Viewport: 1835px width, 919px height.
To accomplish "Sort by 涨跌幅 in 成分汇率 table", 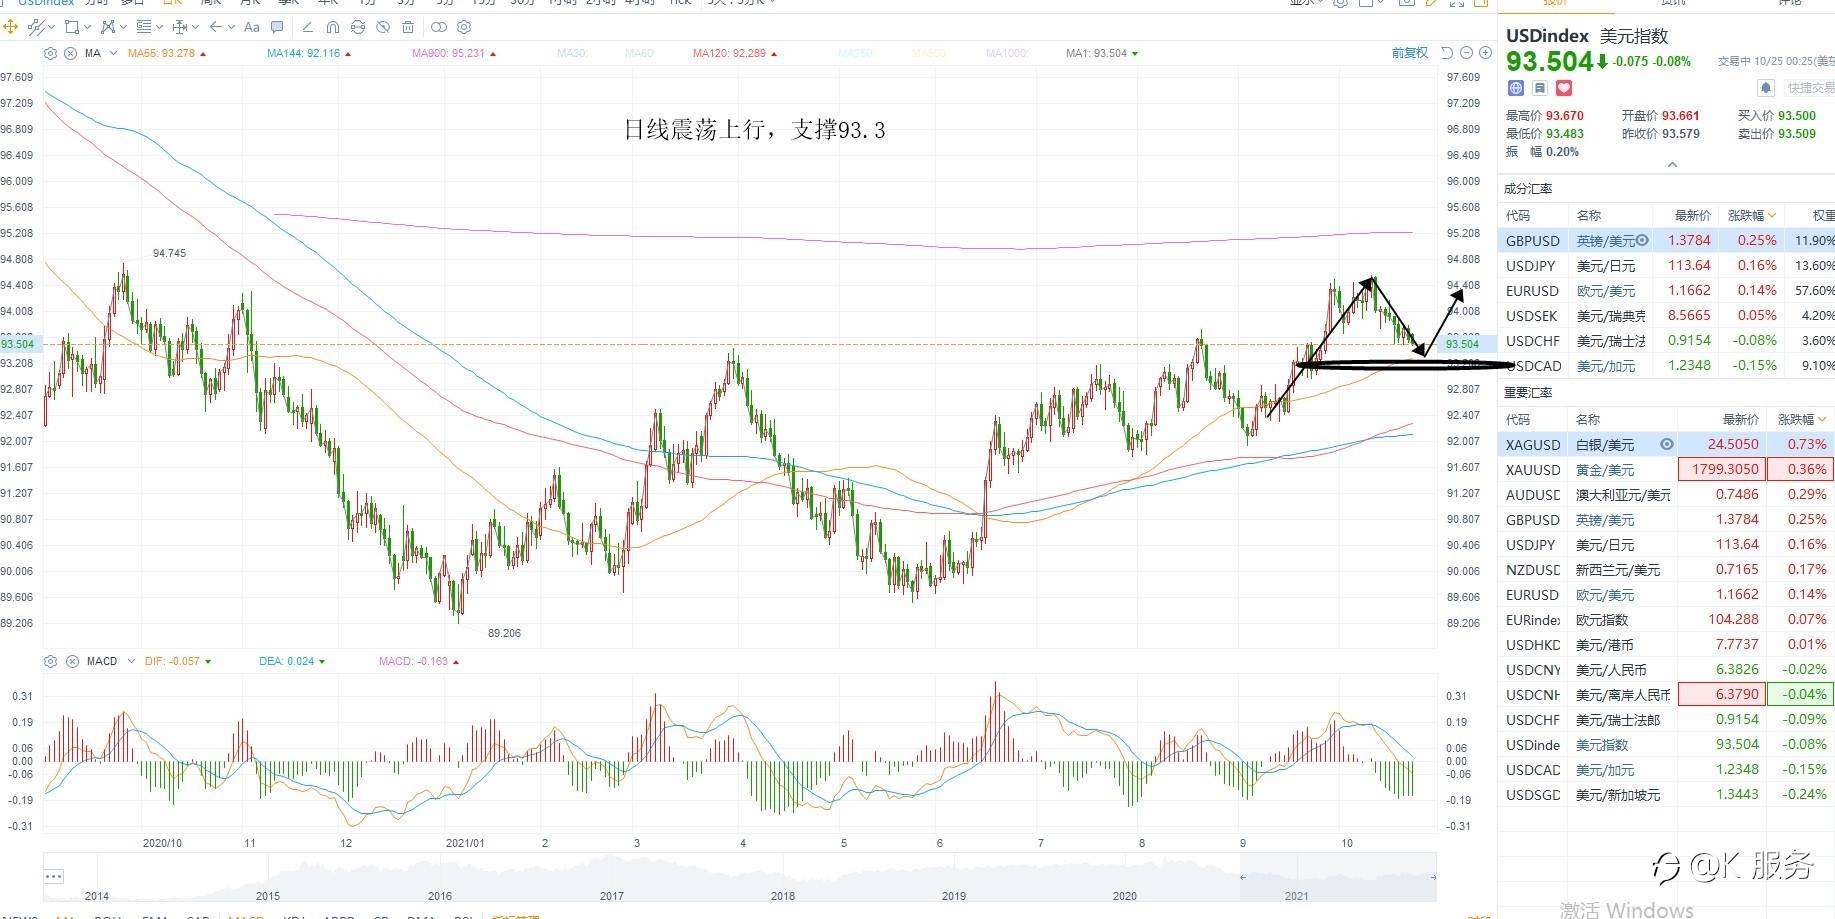I will click(1752, 215).
